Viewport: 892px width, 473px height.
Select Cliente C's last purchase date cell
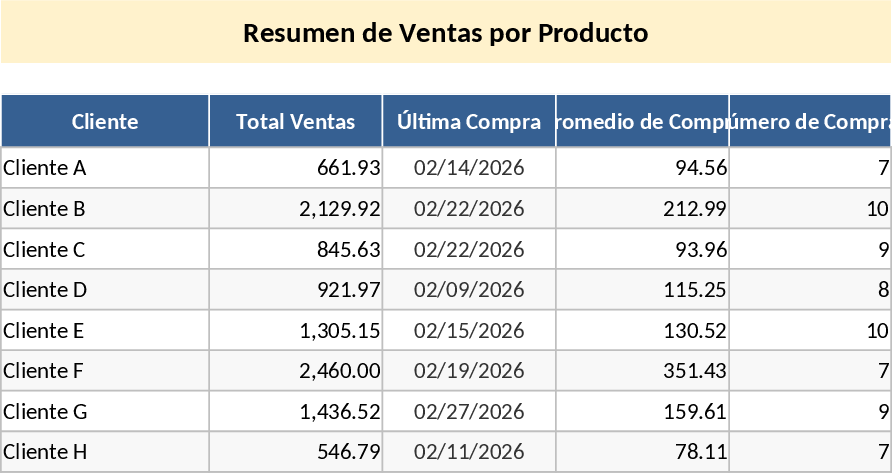(x=469, y=249)
